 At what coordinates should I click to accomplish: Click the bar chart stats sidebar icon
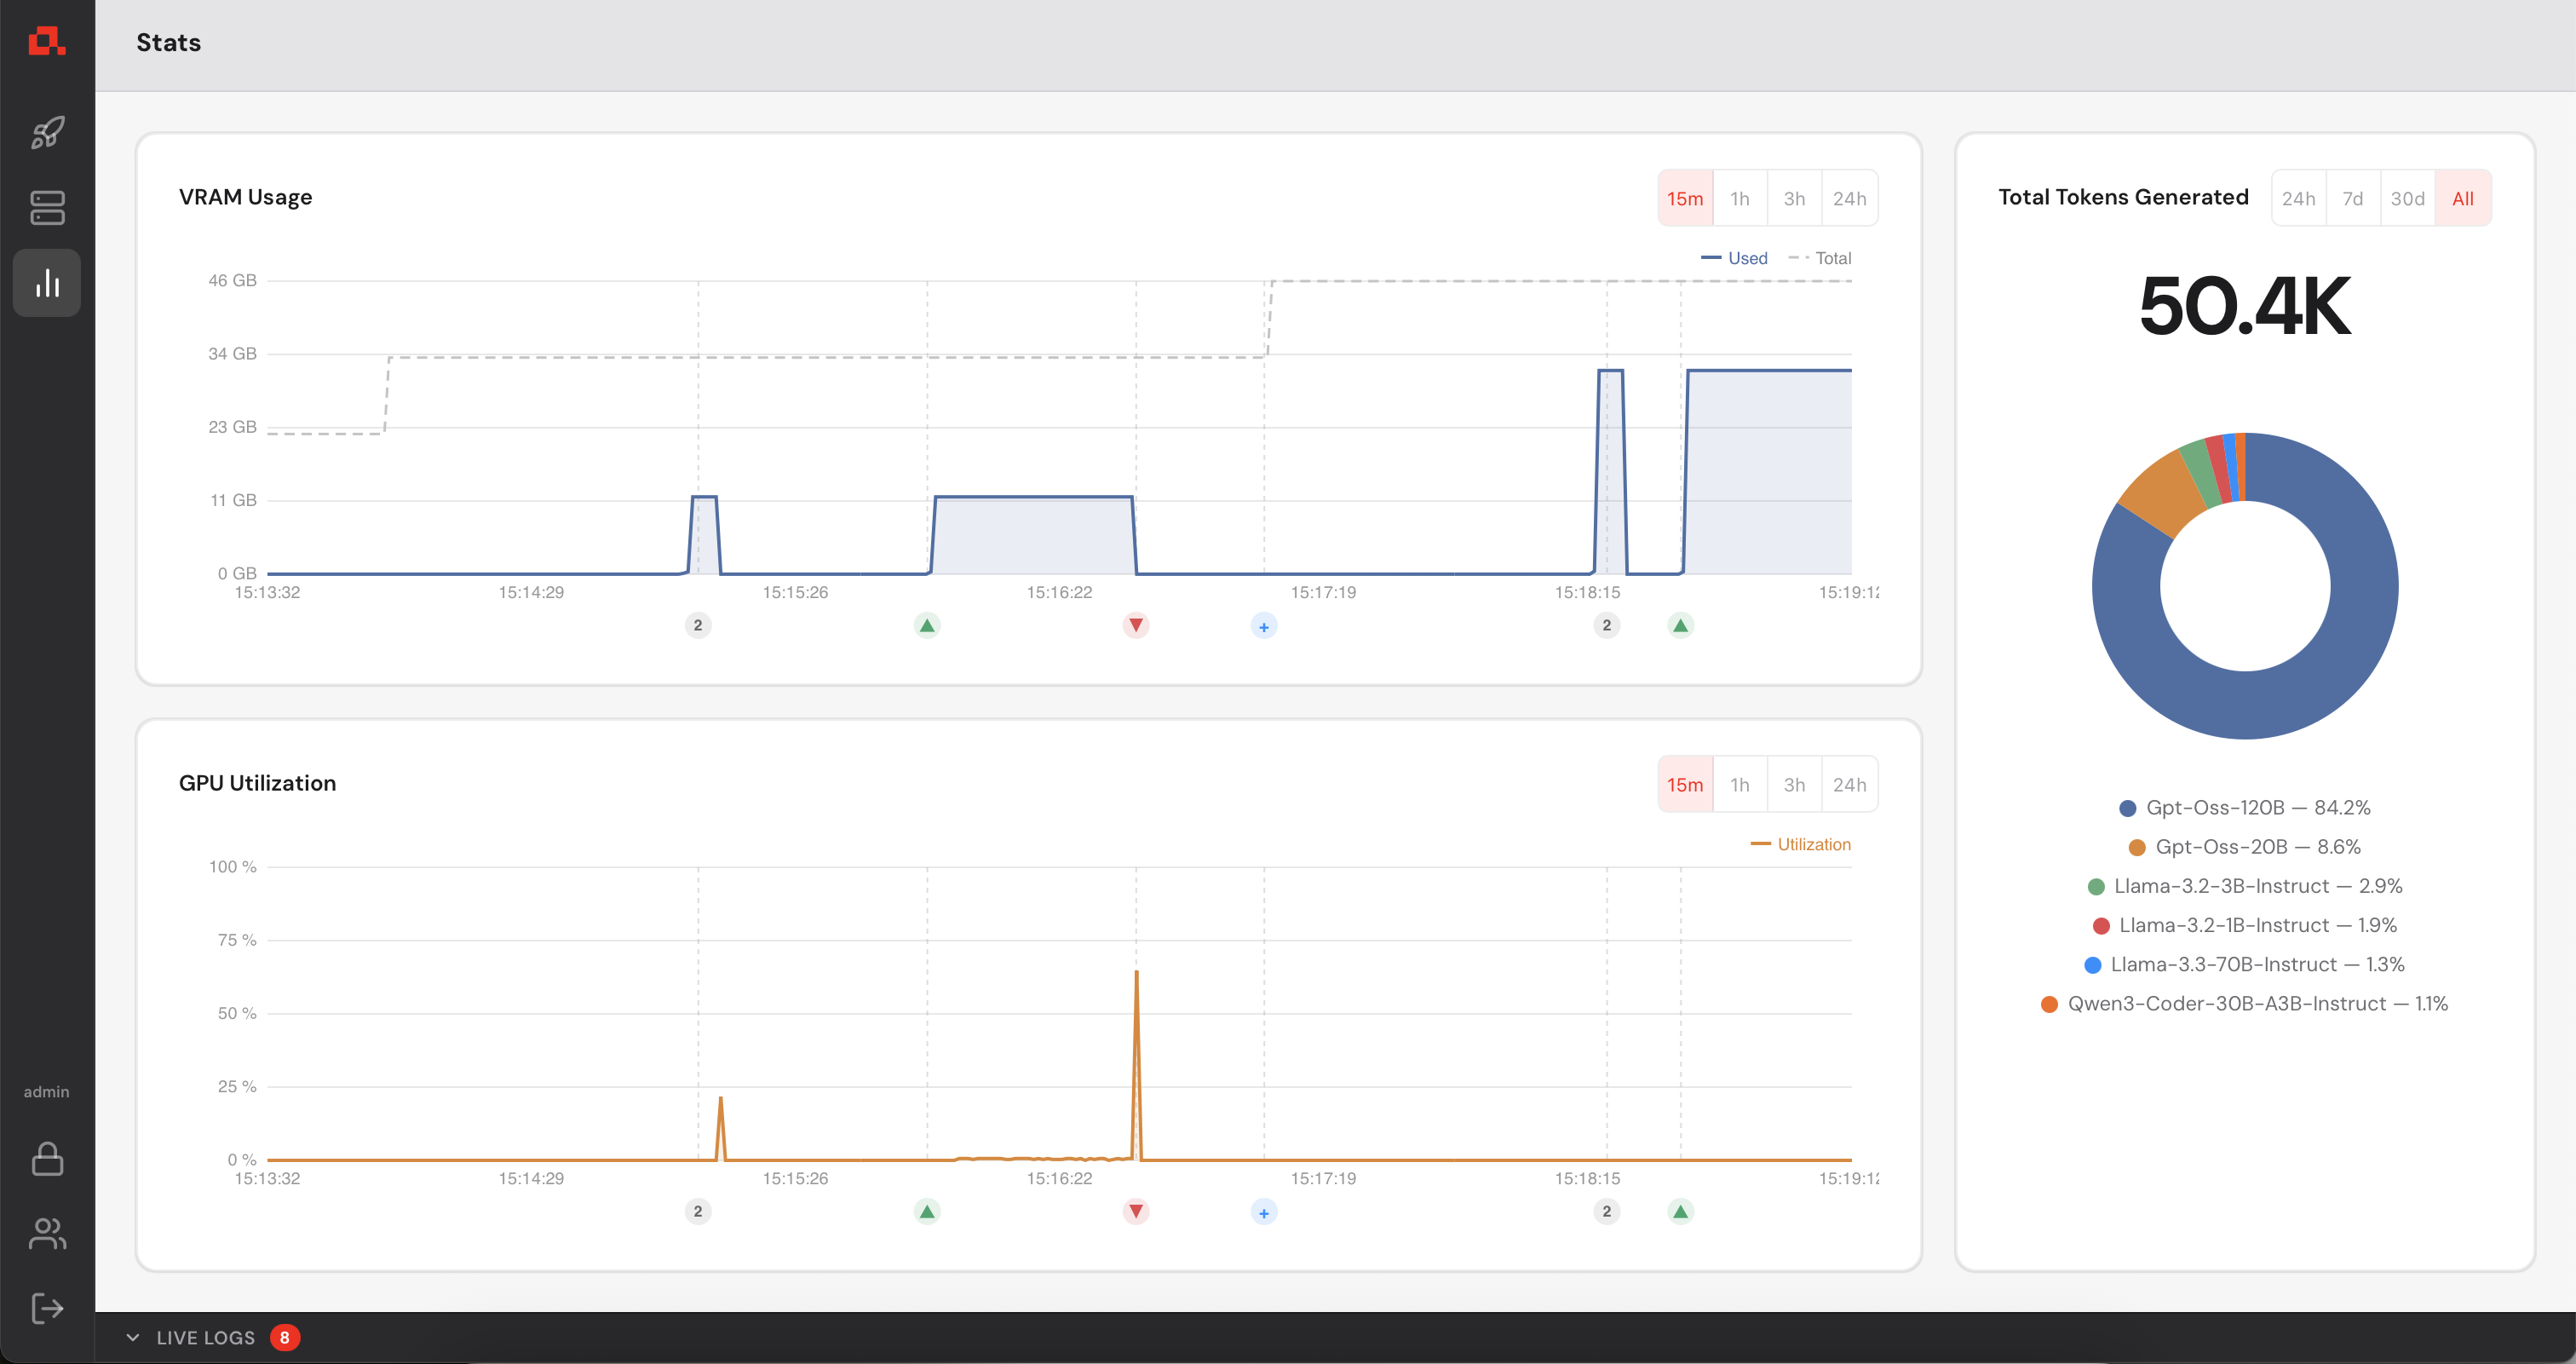47,283
